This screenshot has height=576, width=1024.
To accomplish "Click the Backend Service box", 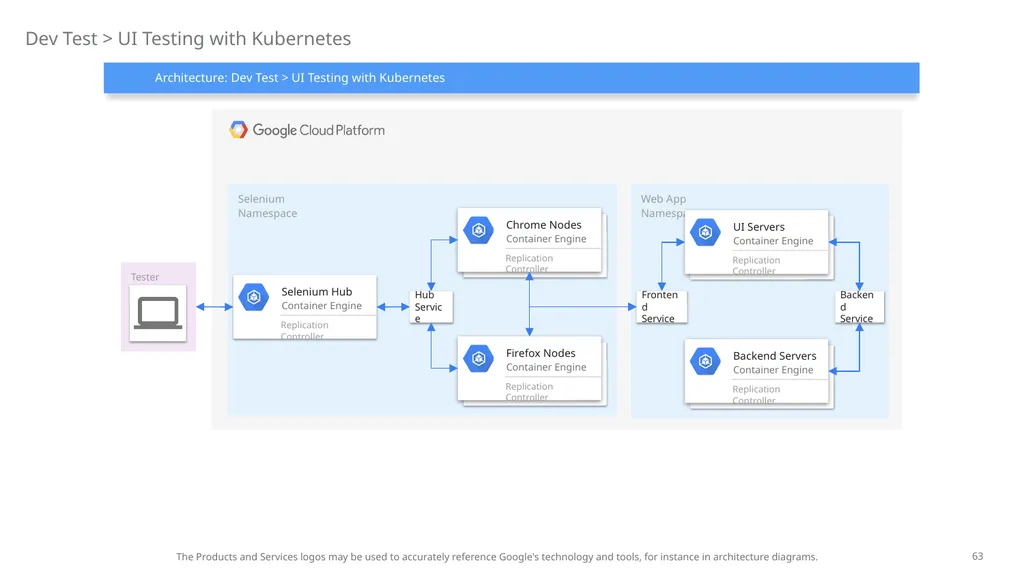I will coord(859,306).
